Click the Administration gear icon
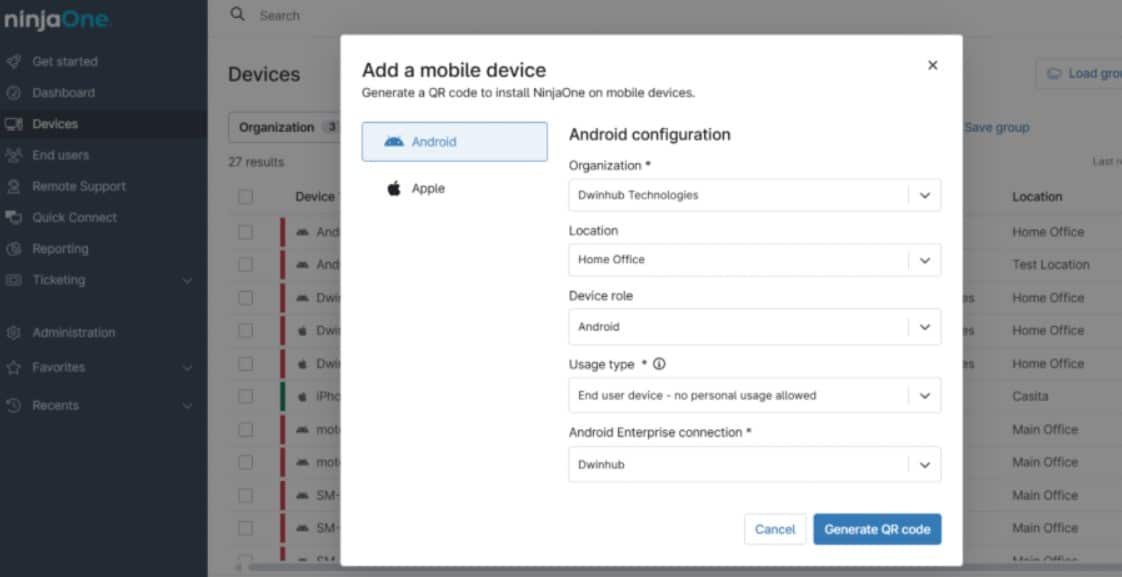Image resolution: width=1122 pixels, height=577 pixels. pos(14,333)
